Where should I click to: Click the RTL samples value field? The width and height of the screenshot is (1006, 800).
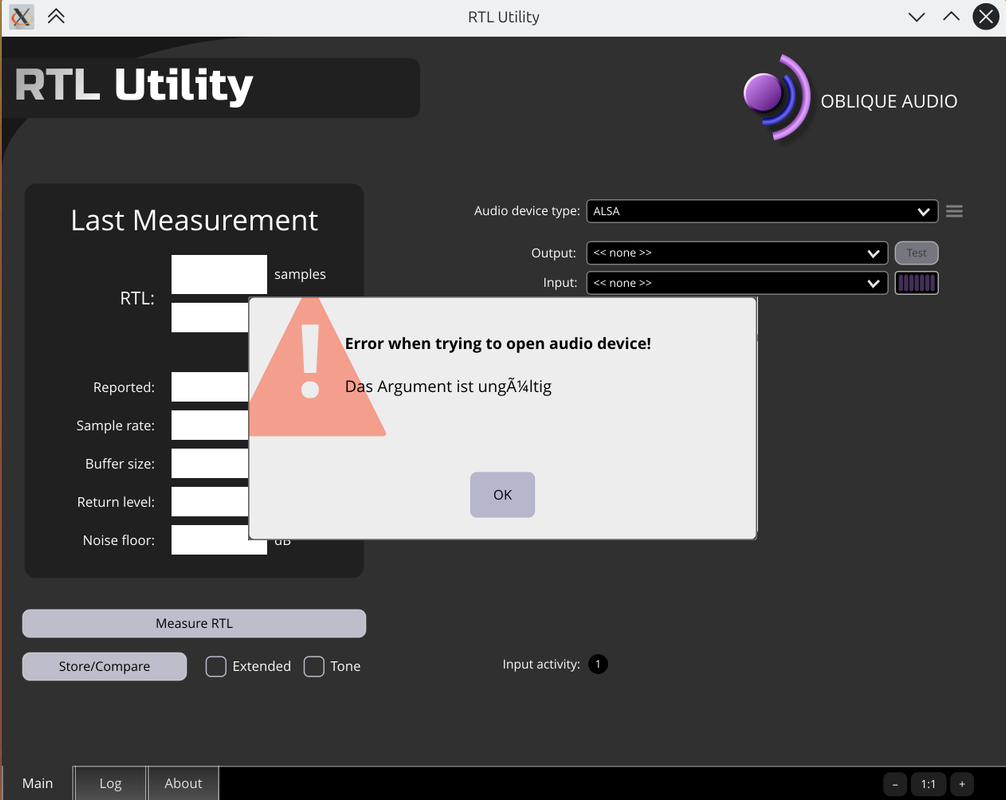pos(219,275)
